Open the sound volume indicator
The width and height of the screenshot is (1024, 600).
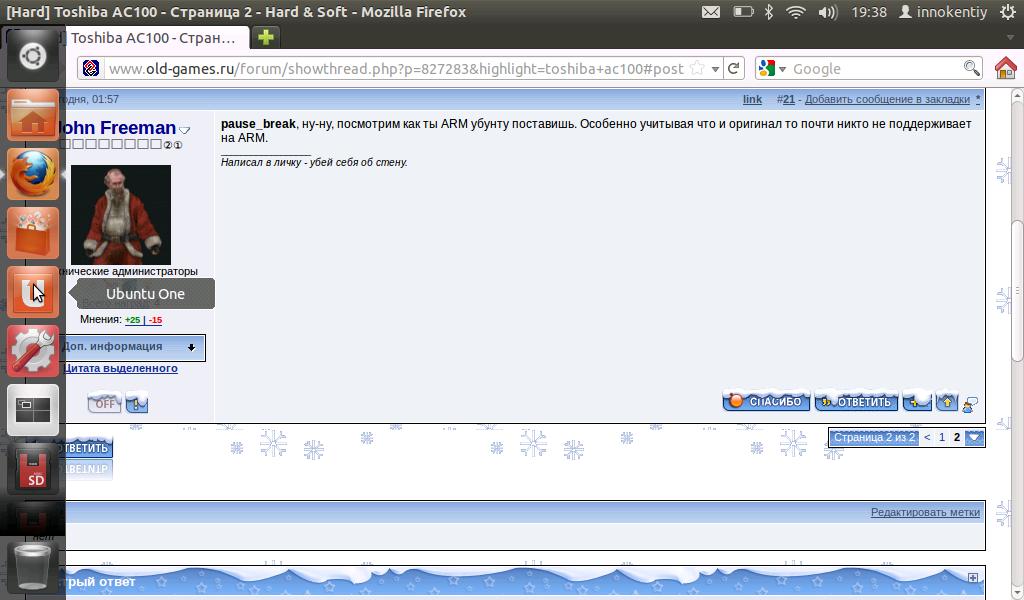(x=827, y=12)
